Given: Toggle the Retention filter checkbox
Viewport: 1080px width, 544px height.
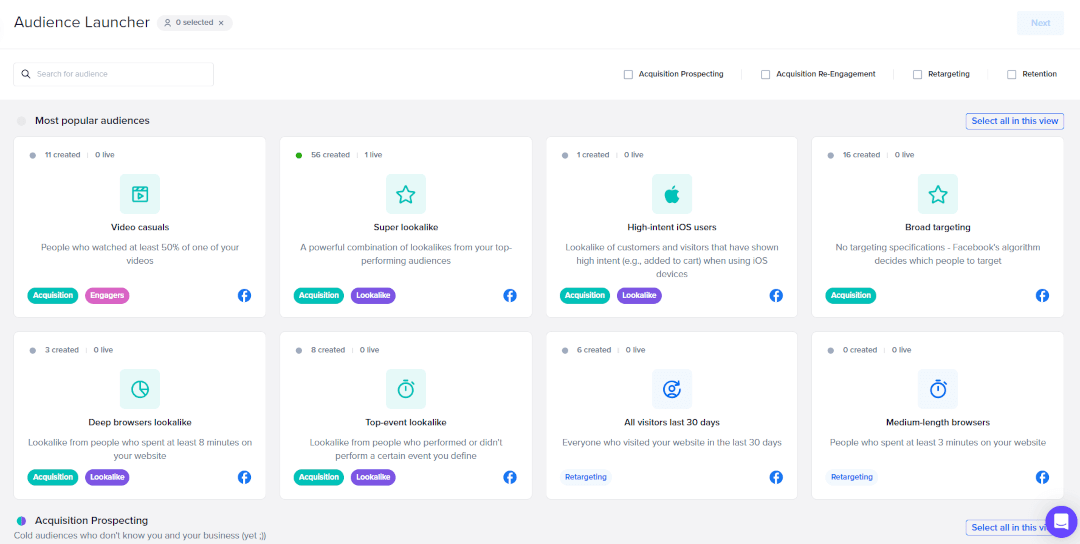Looking at the screenshot, I should 1012,74.
